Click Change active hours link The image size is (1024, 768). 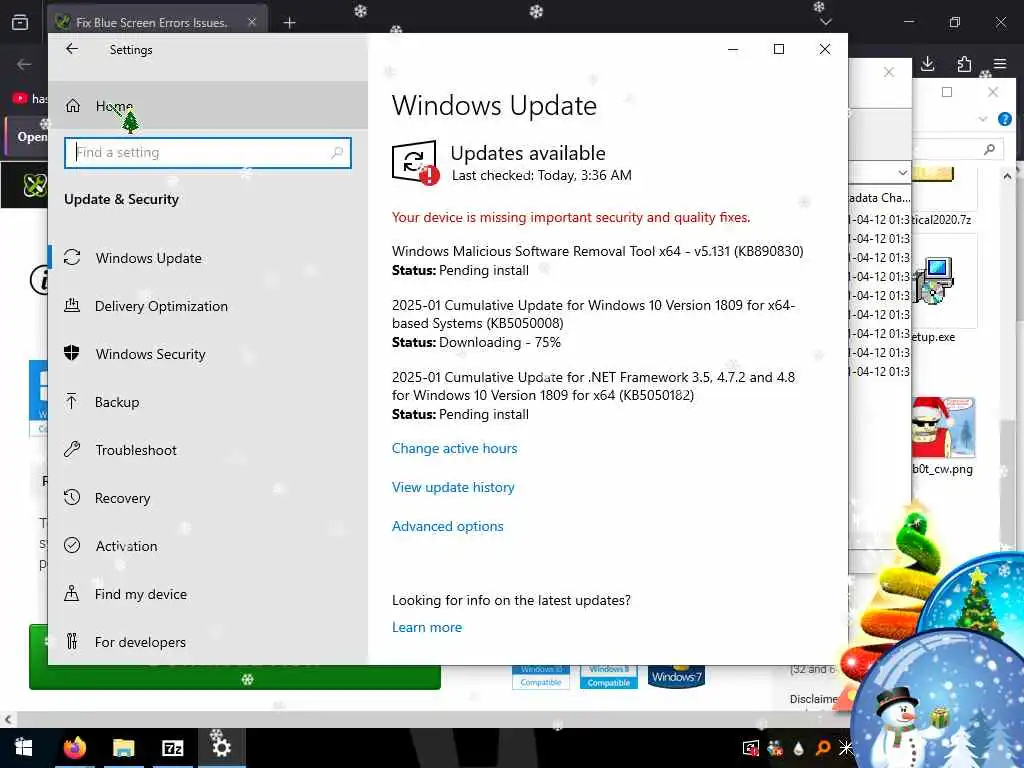(455, 449)
